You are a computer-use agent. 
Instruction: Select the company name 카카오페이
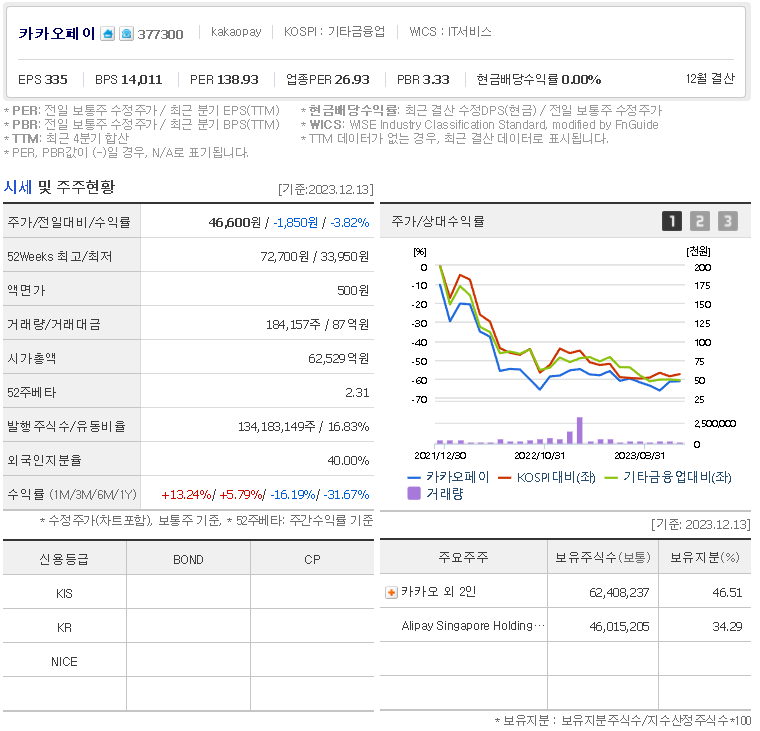(57, 33)
